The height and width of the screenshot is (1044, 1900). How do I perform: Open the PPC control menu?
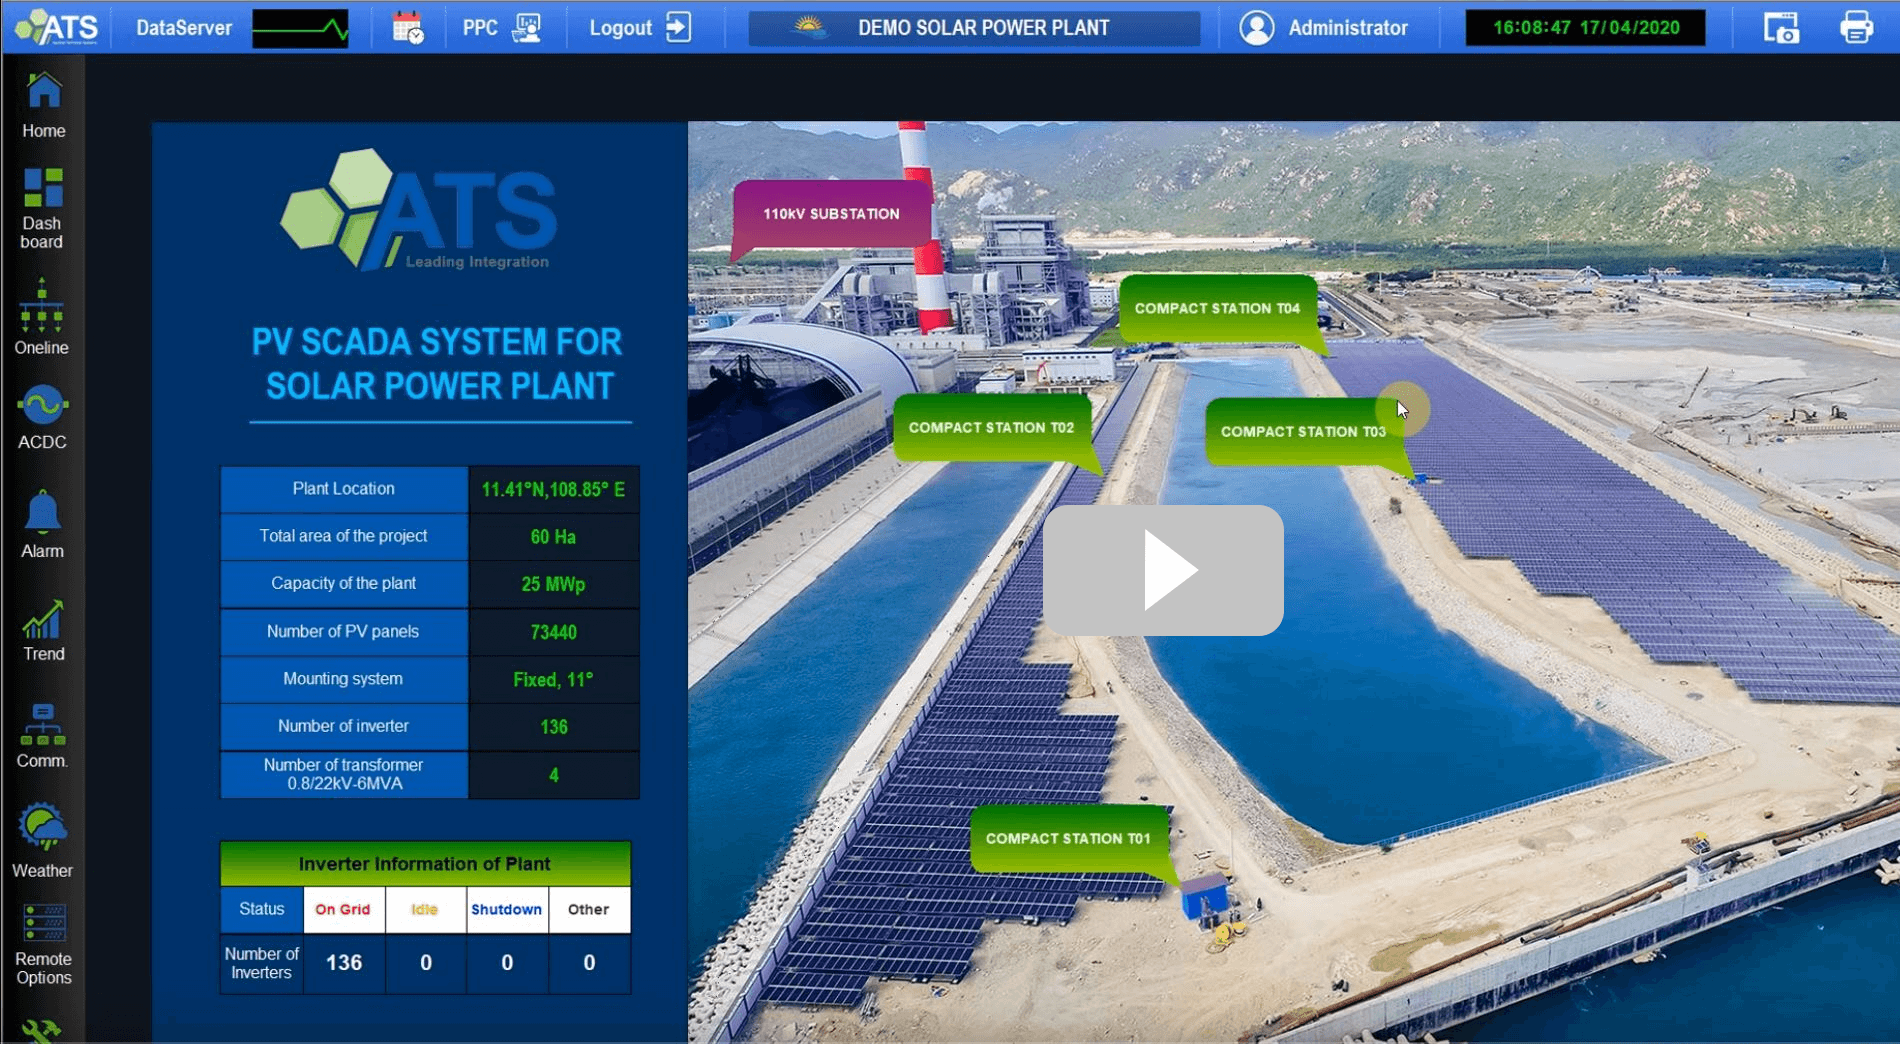[x=501, y=28]
